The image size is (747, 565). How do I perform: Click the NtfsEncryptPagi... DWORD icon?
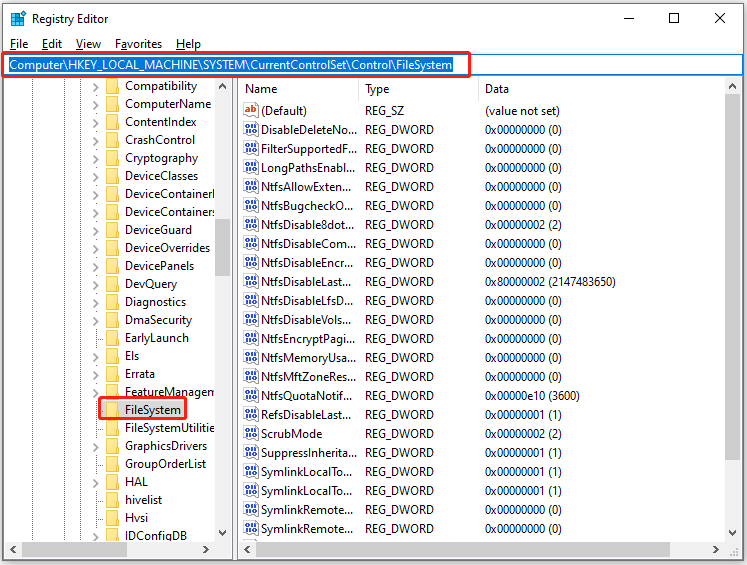251,339
